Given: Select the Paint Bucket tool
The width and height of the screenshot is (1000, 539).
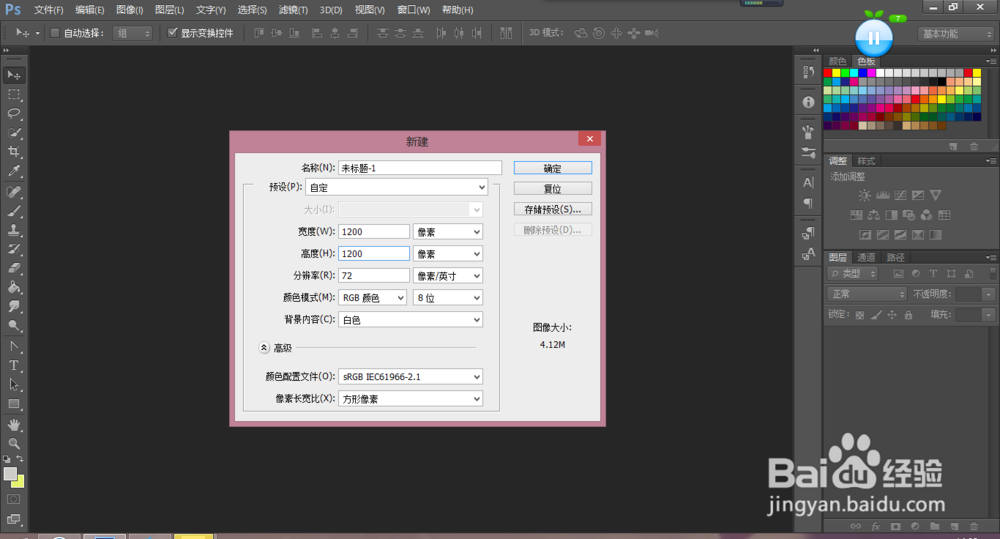Looking at the screenshot, I should pyautogui.click(x=14, y=287).
